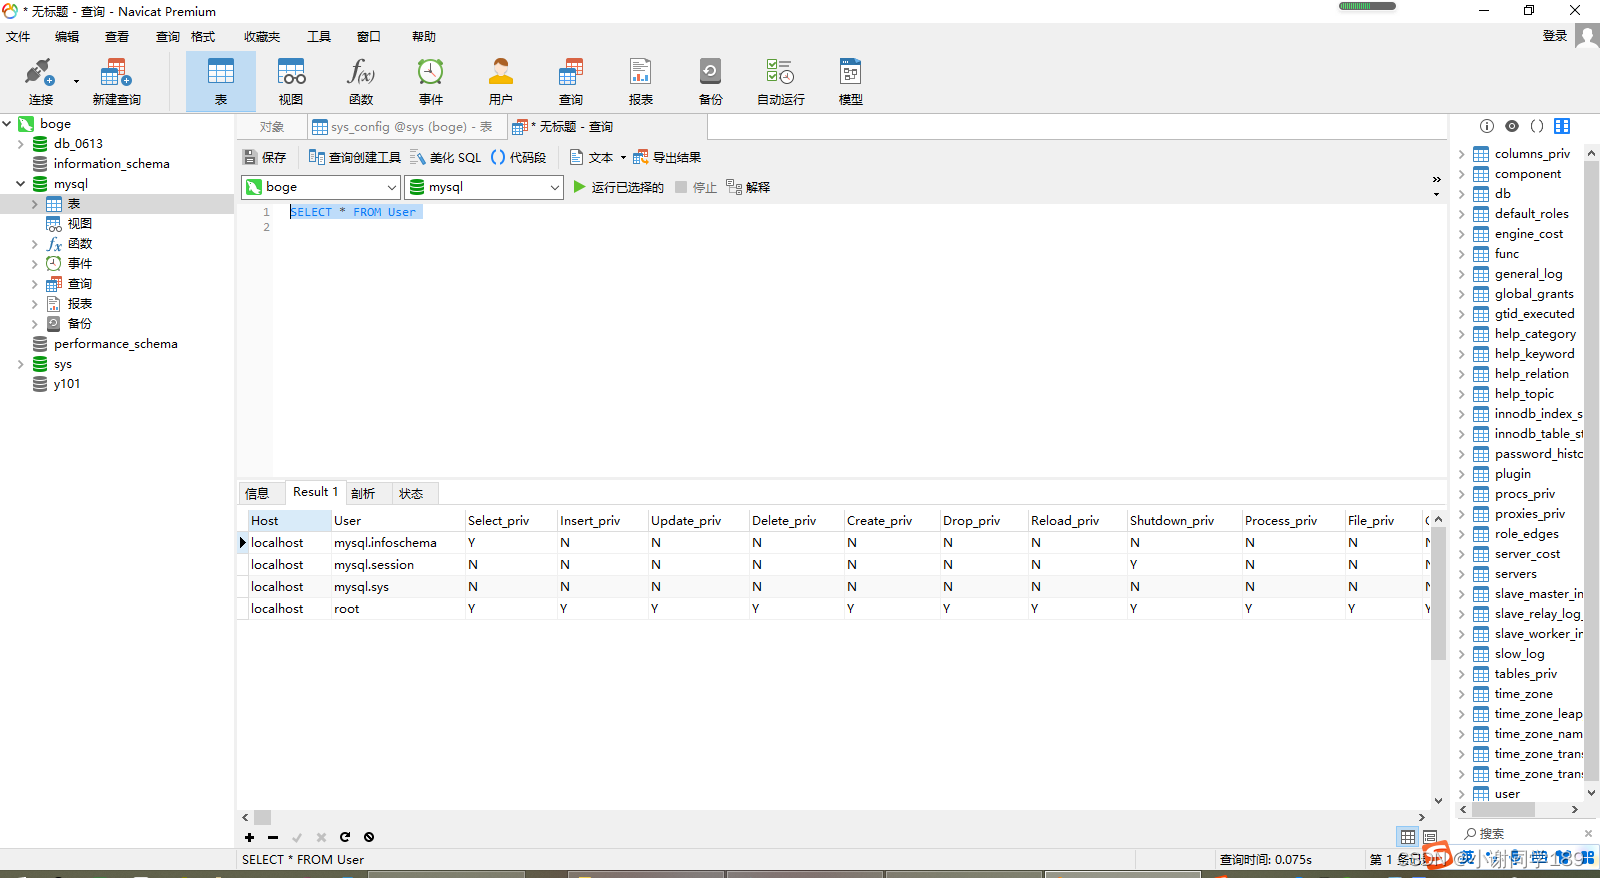Screen dimensions: 1600x878
Task: Open the 收藏夹 Favorites menu
Action: click(262, 37)
